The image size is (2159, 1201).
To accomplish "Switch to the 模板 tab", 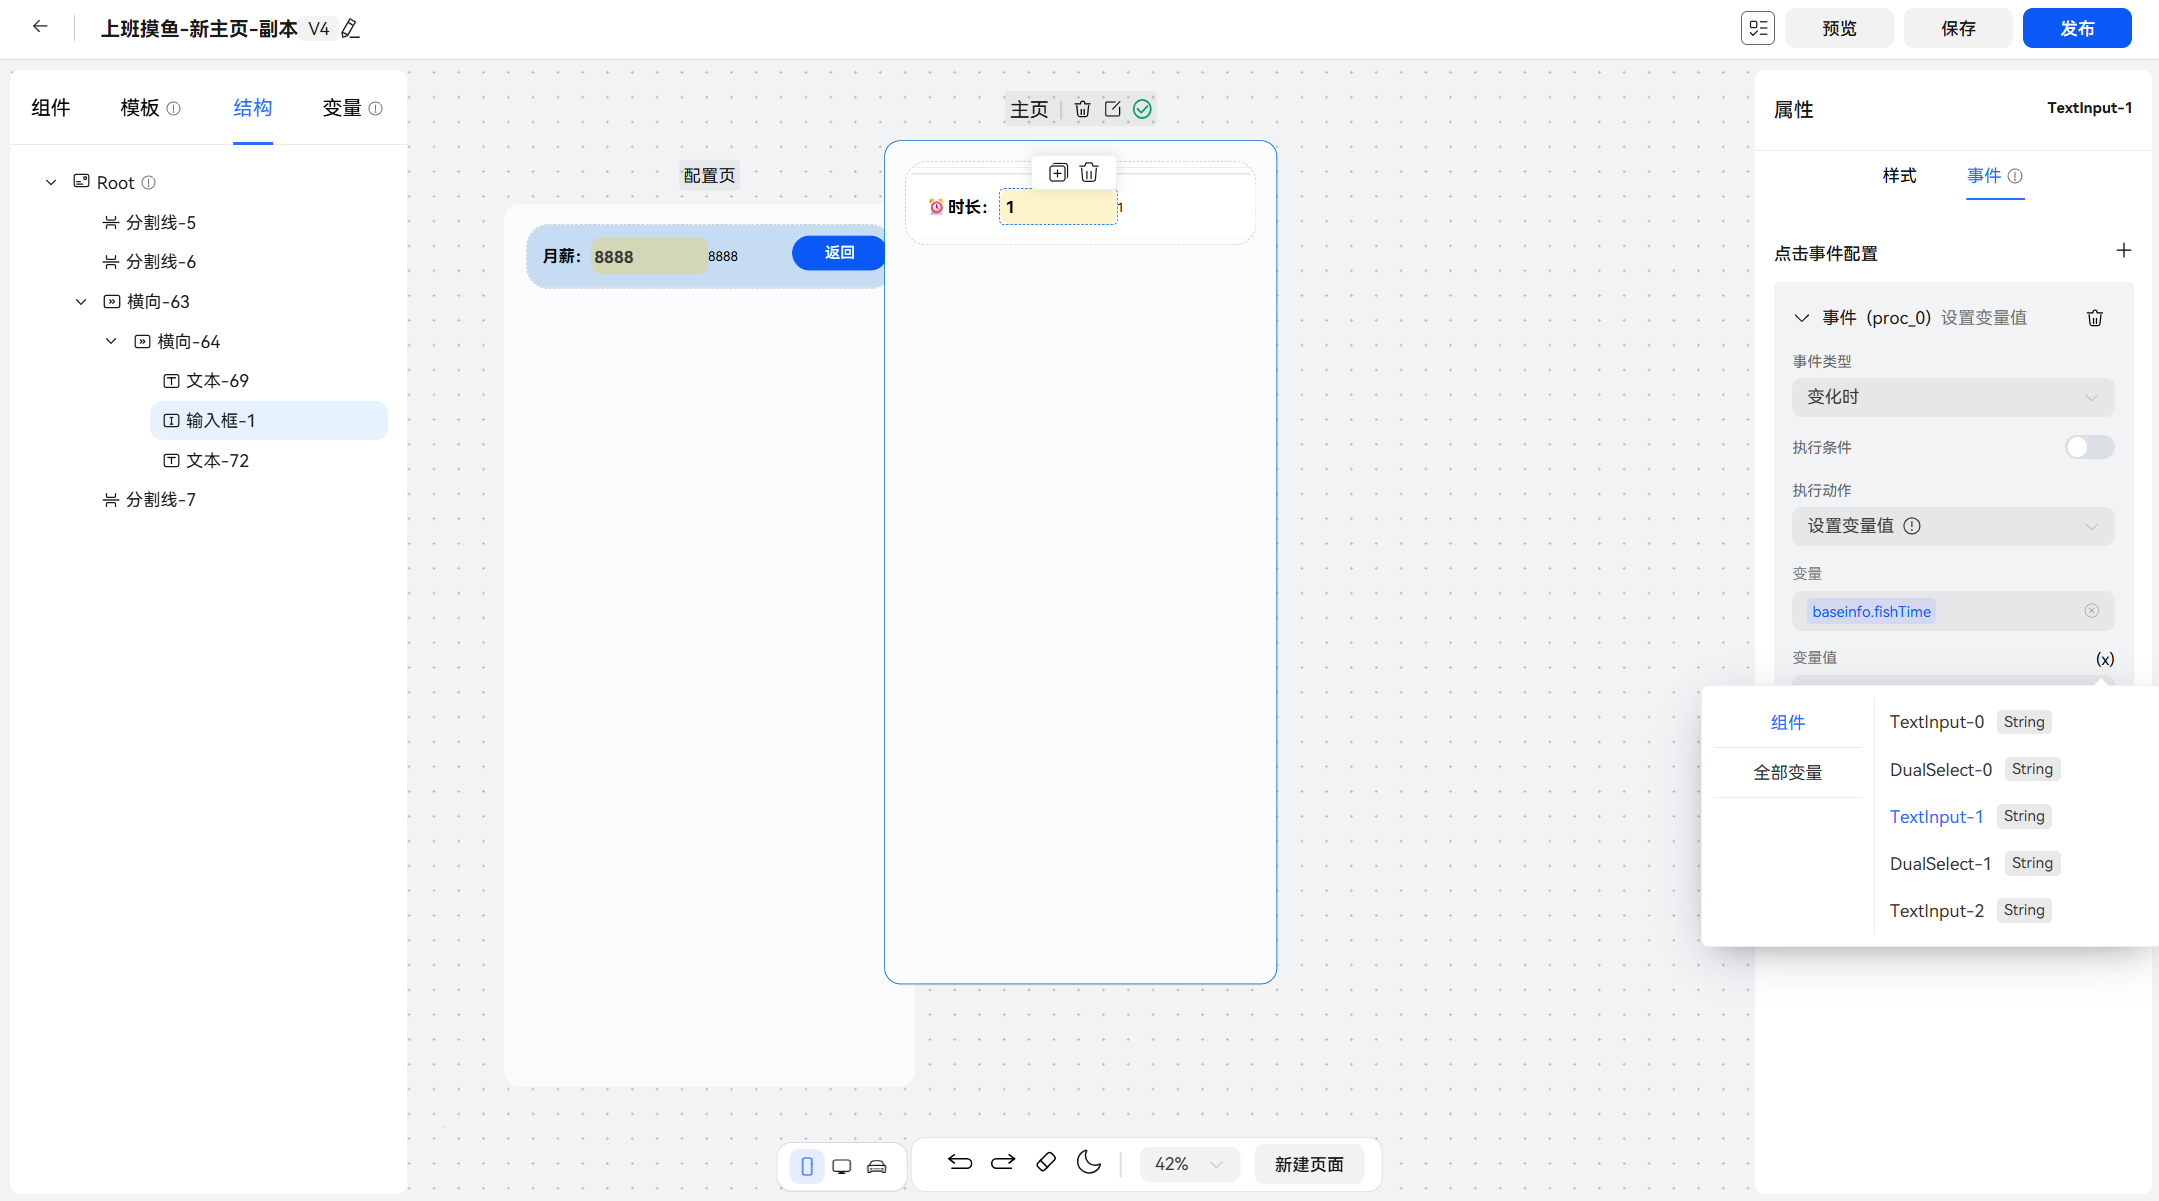I will tap(142, 108).
